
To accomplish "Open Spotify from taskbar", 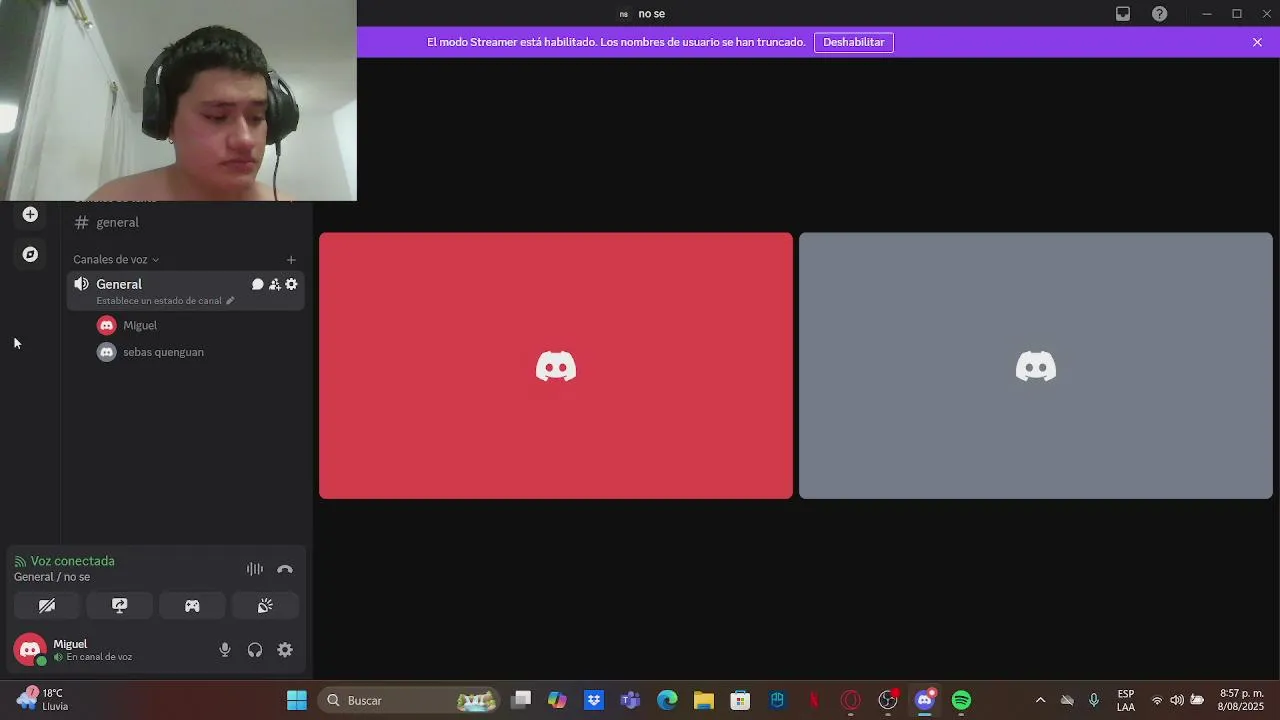I will click(961, 700).
